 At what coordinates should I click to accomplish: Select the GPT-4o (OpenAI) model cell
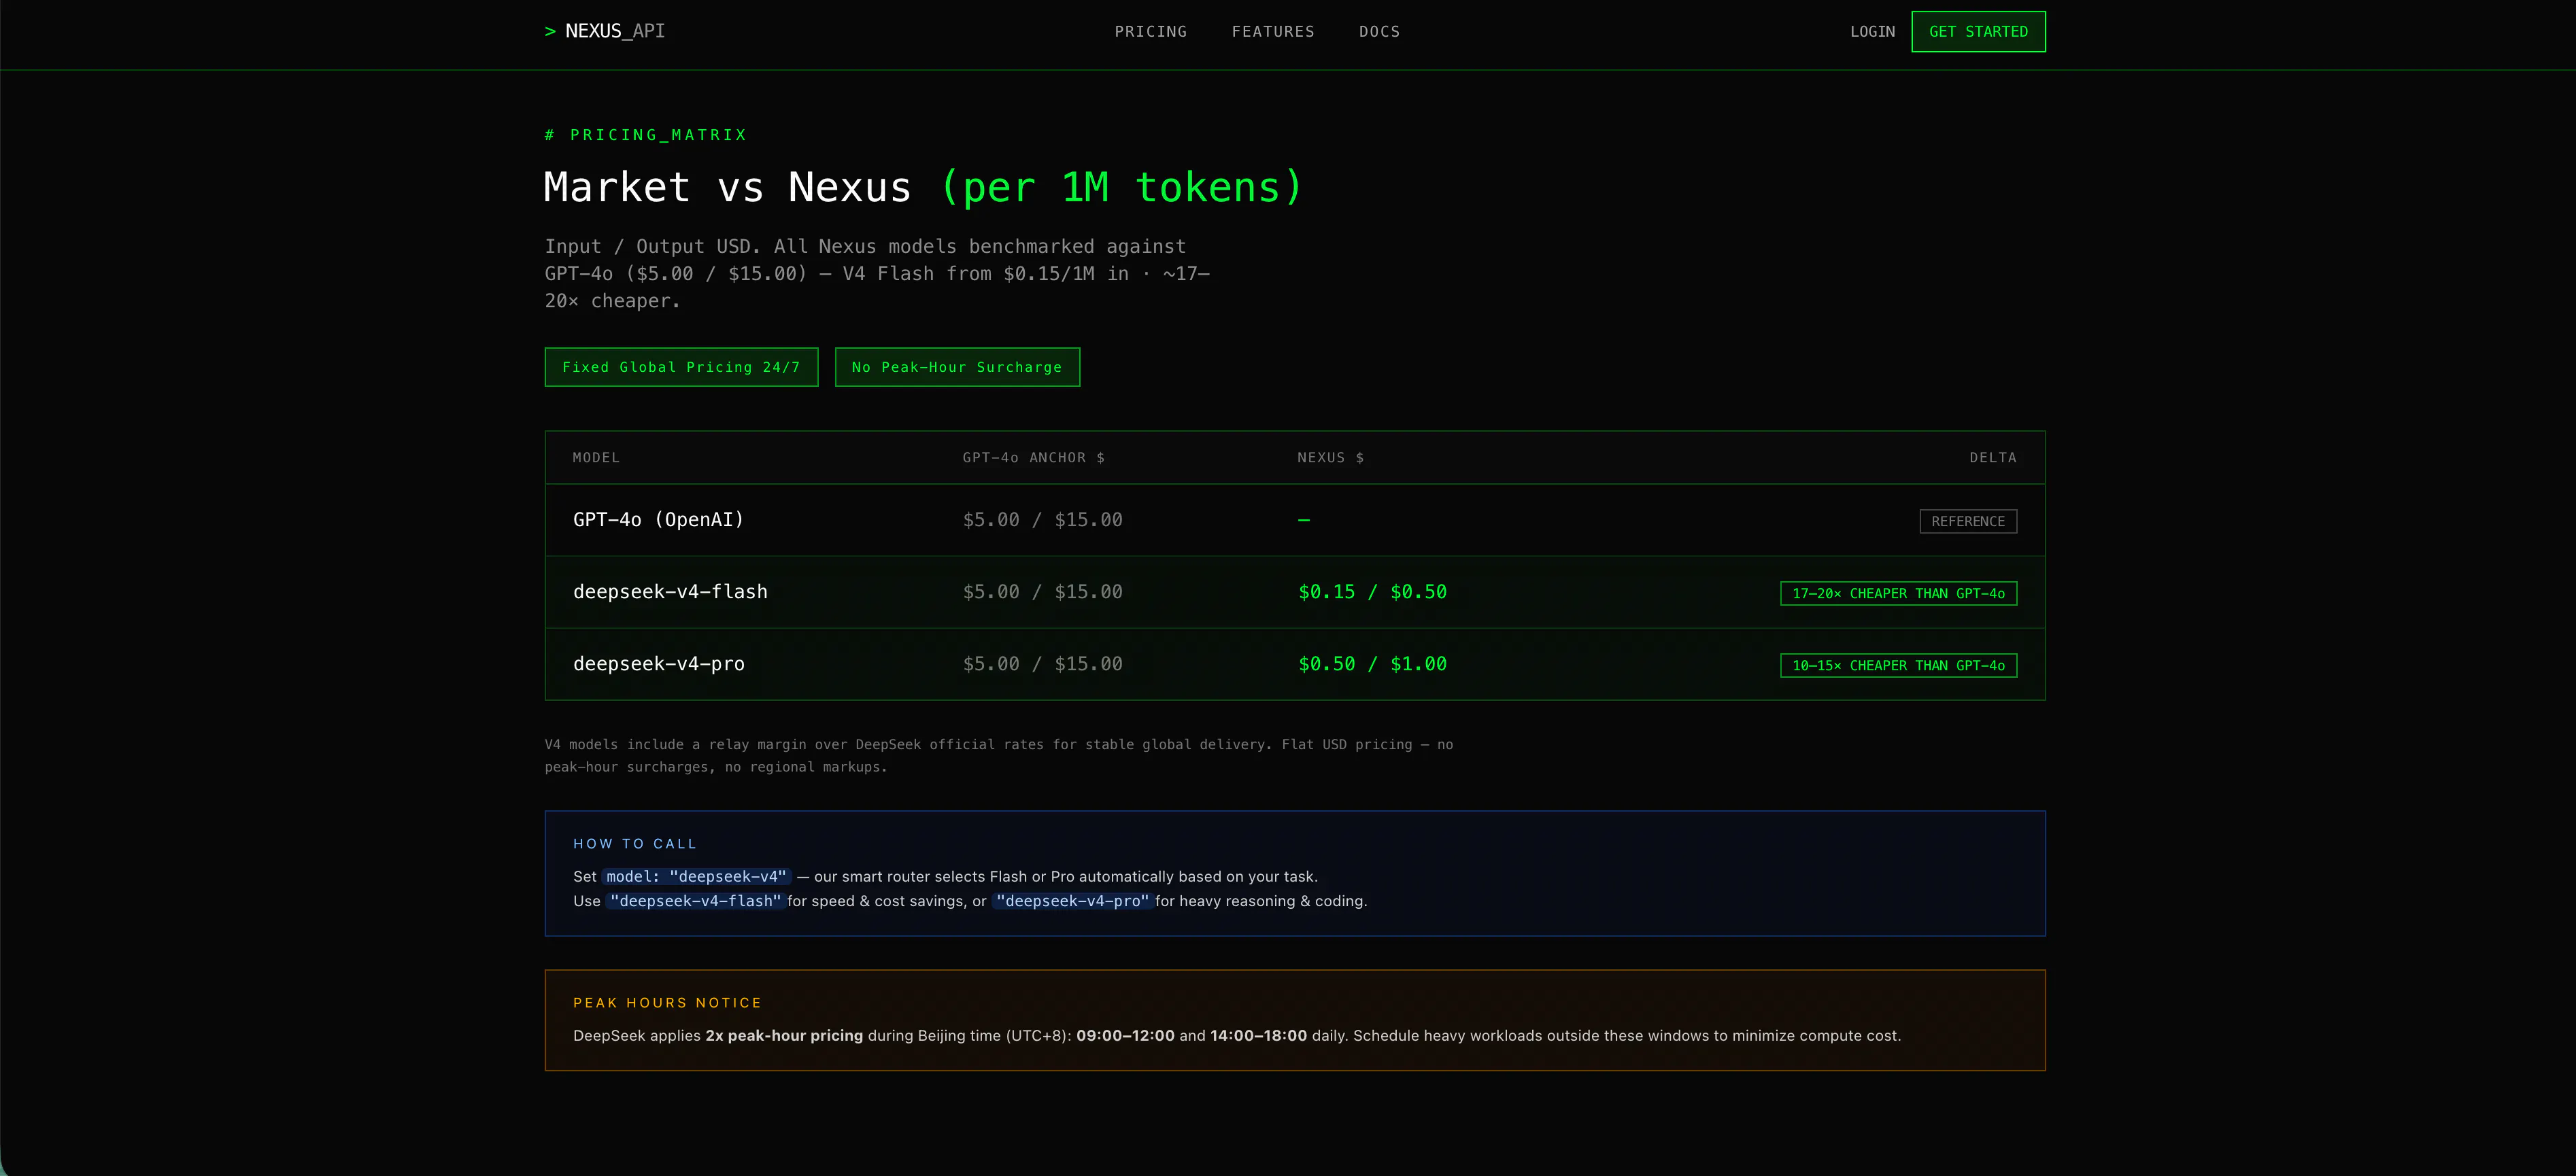pyautogui.click(x=658, y=520)
